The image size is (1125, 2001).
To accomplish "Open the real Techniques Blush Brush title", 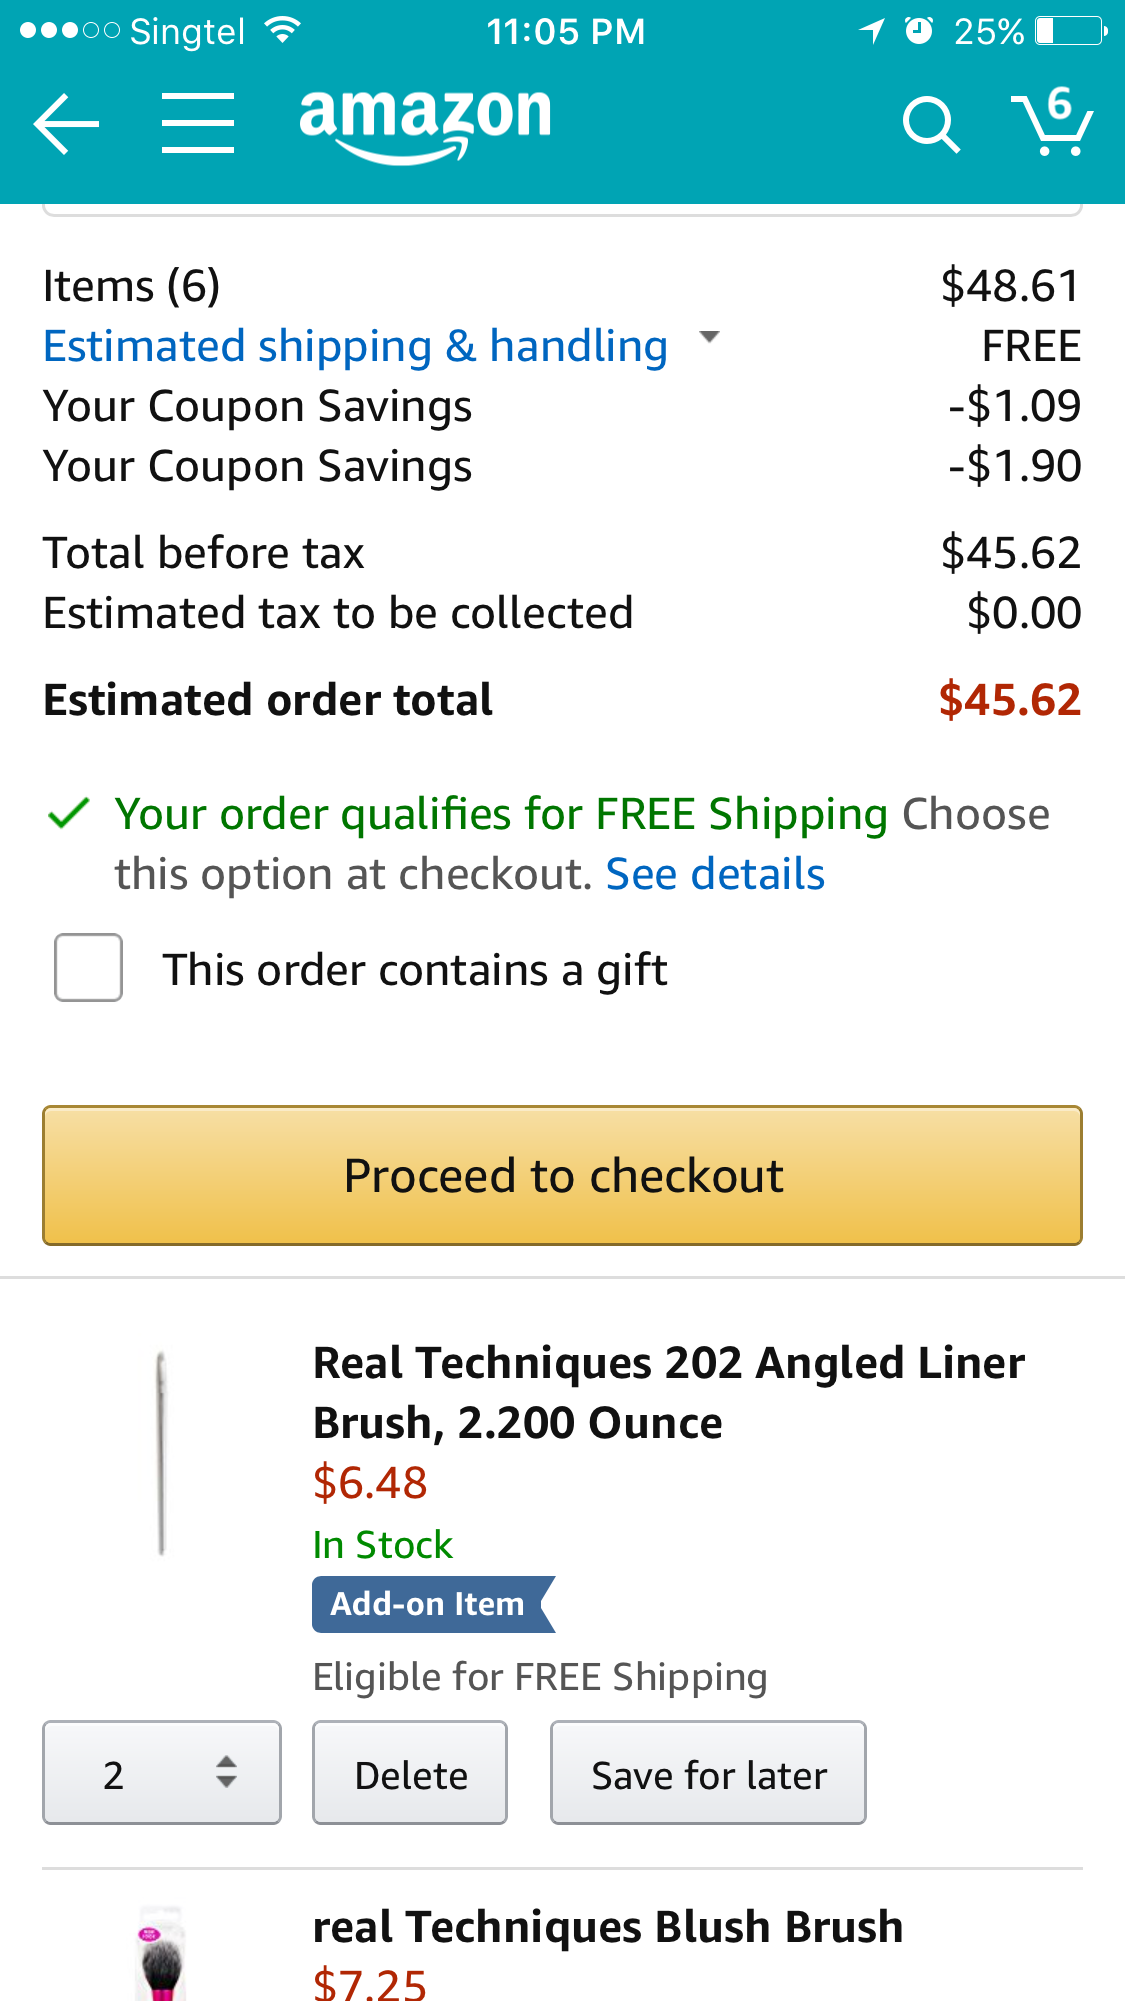I will 608,1927.
